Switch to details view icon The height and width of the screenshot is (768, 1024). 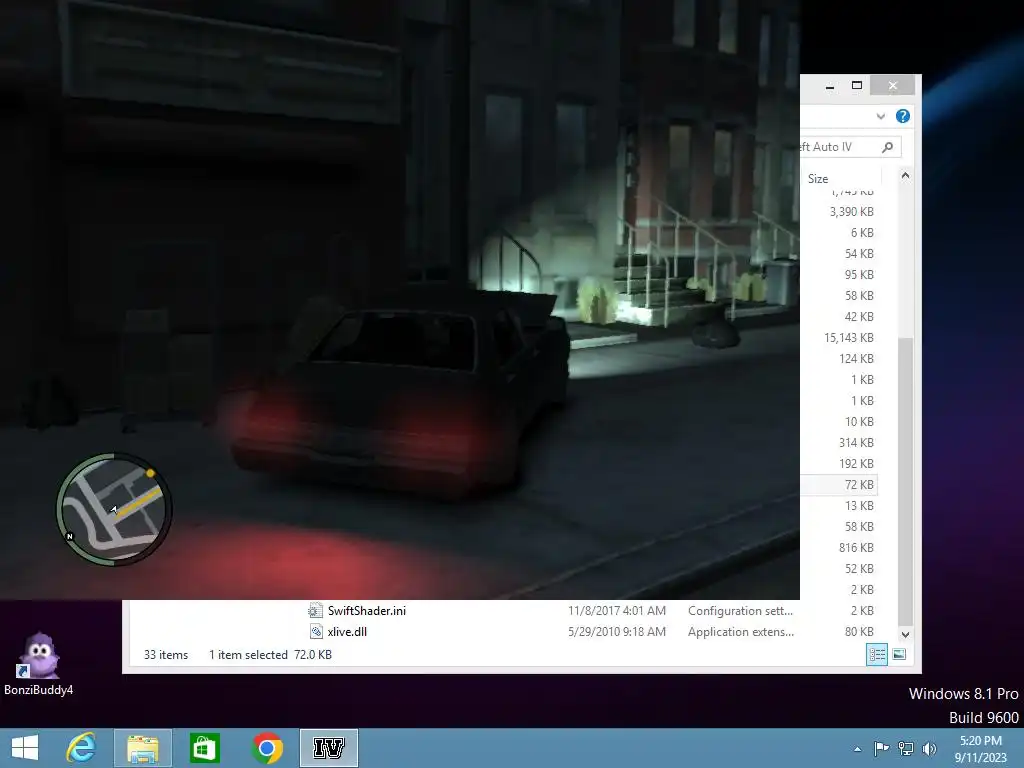click(x=876, y=654)
